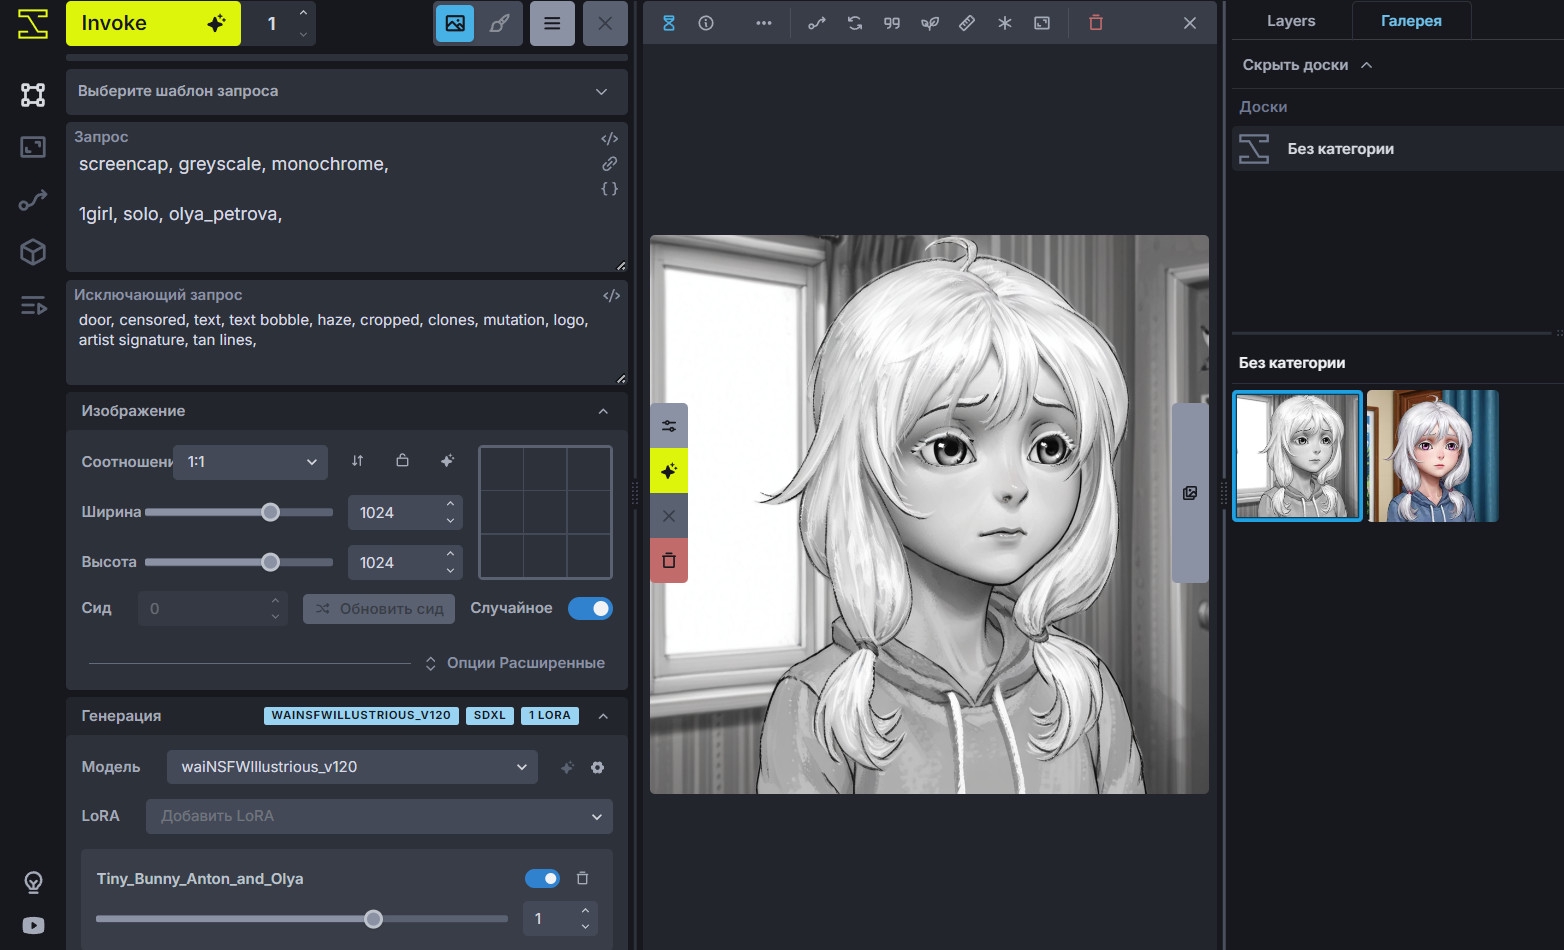Click the swap dimensions arrows icon
The width and height of the screenshot is (1564, 950).
coord(358,461)
